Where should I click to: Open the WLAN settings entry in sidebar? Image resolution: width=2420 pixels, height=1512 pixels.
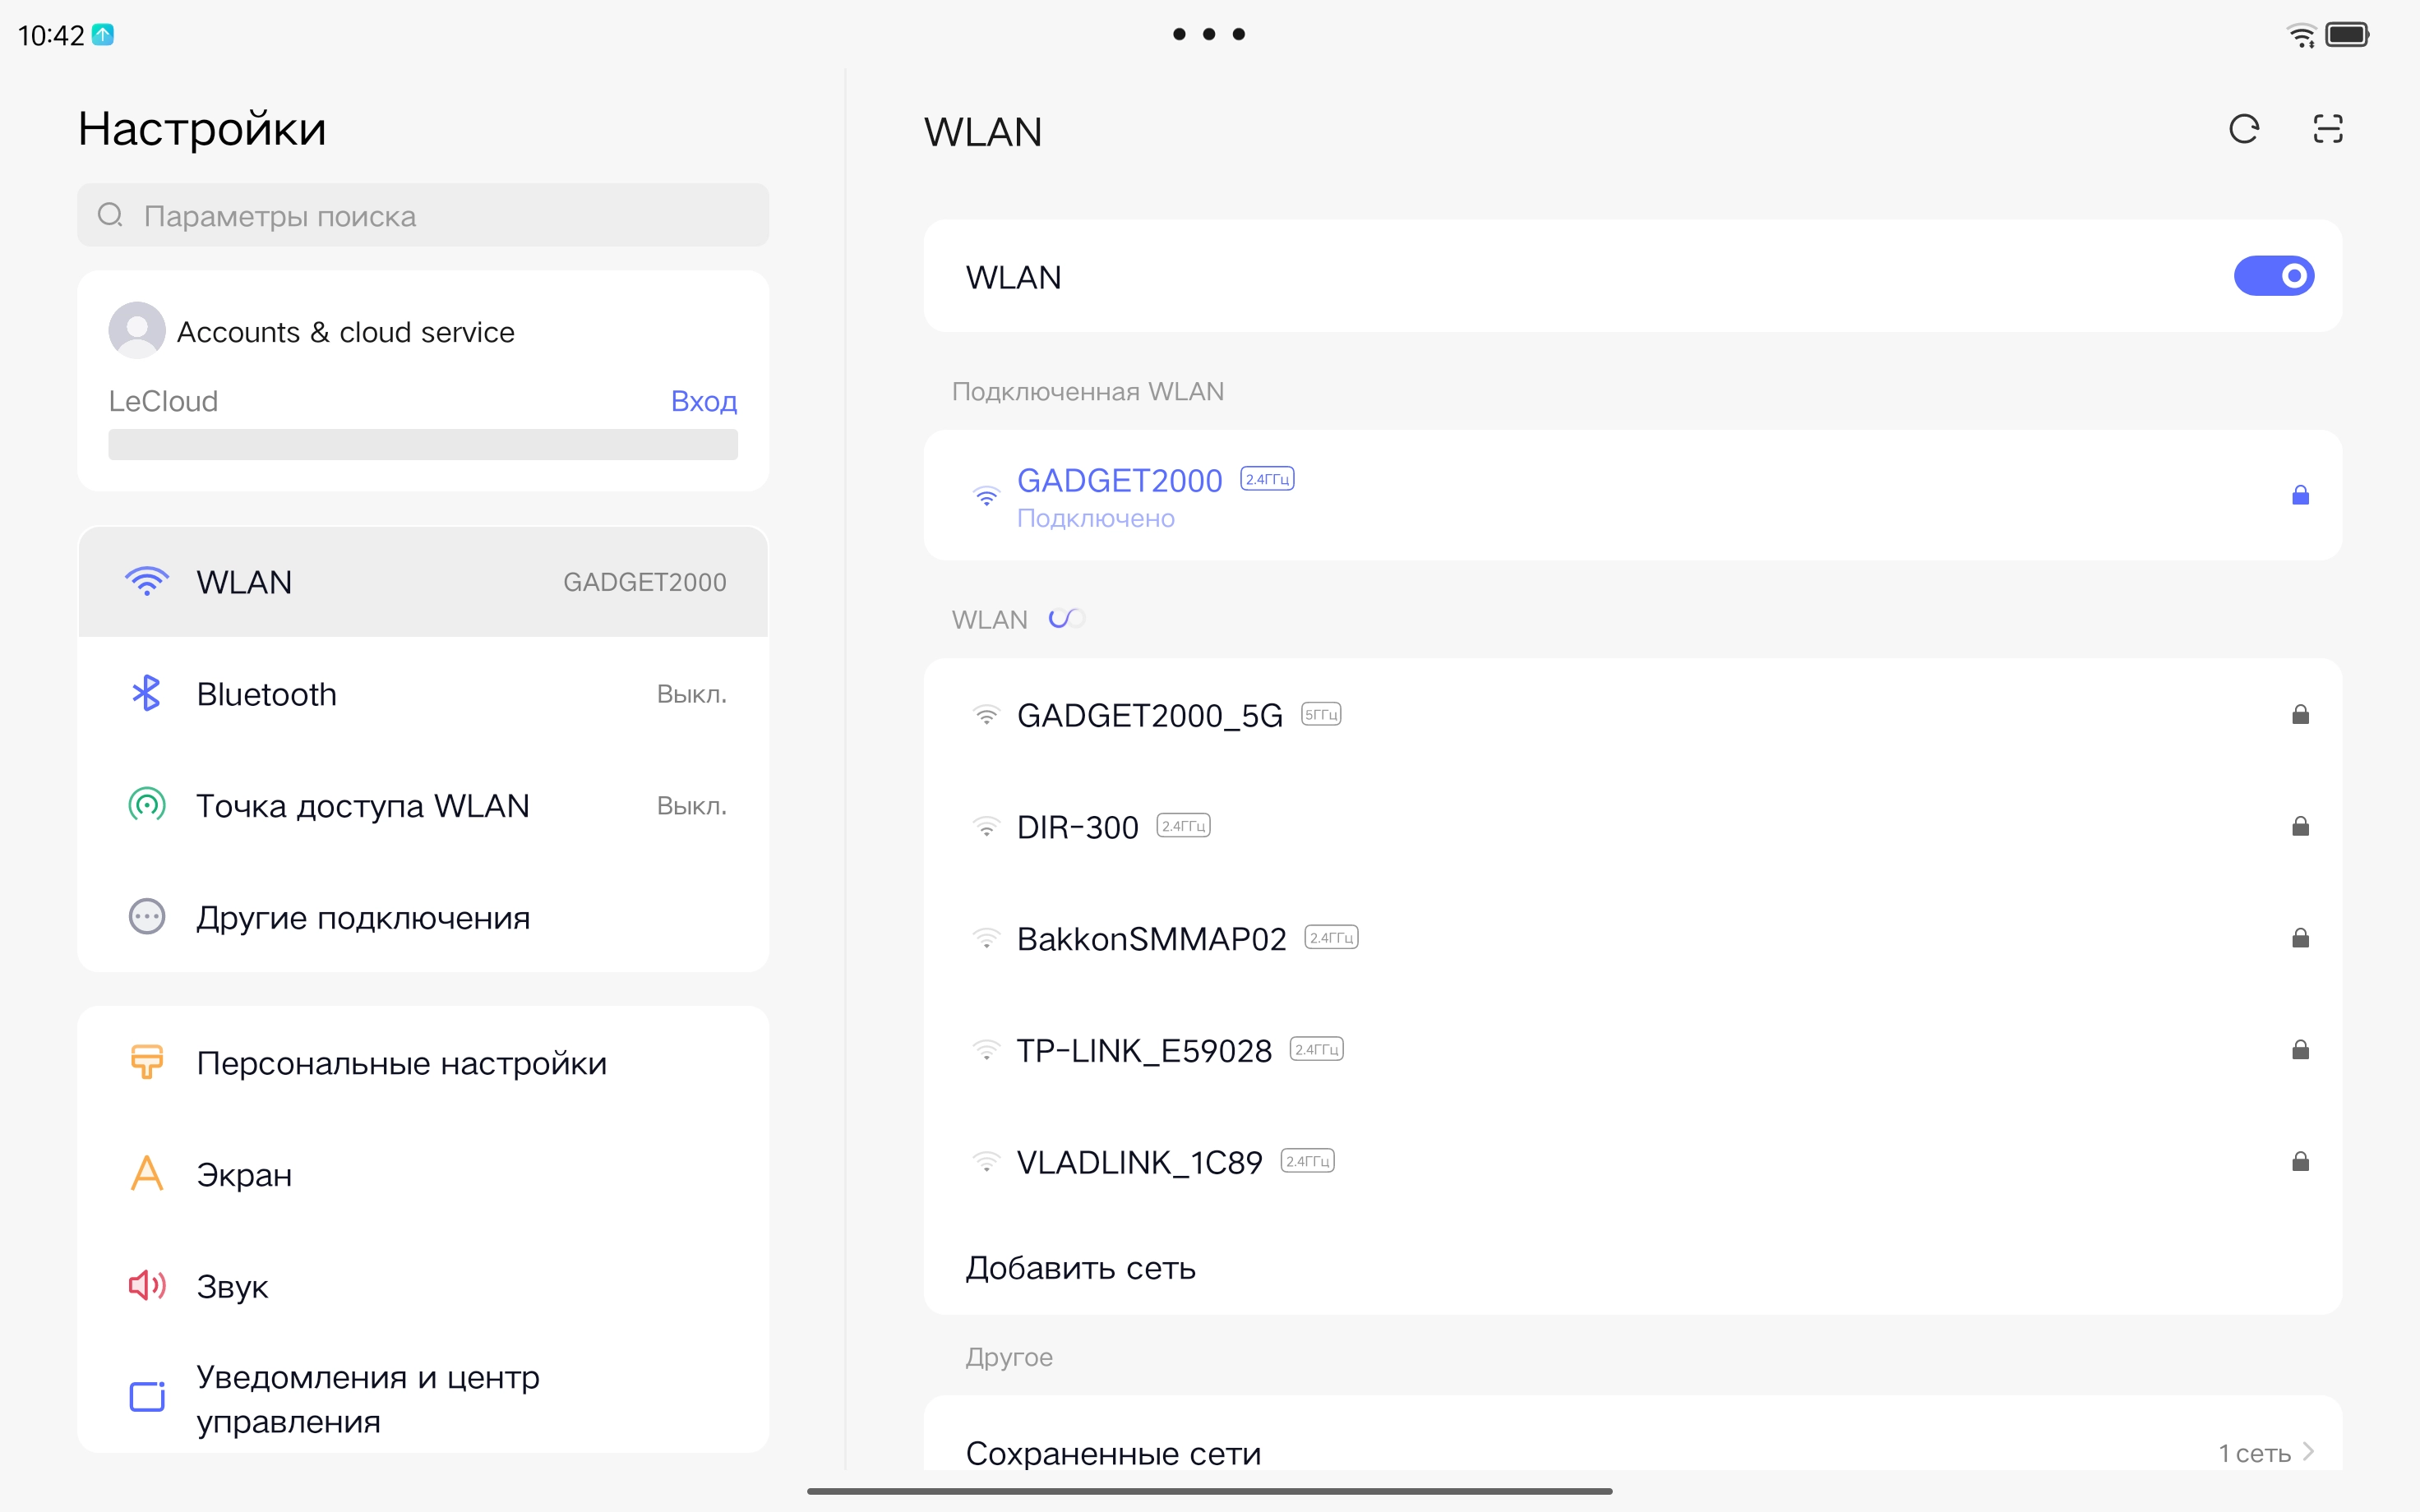pyautogui.click(x=423, y=582)
